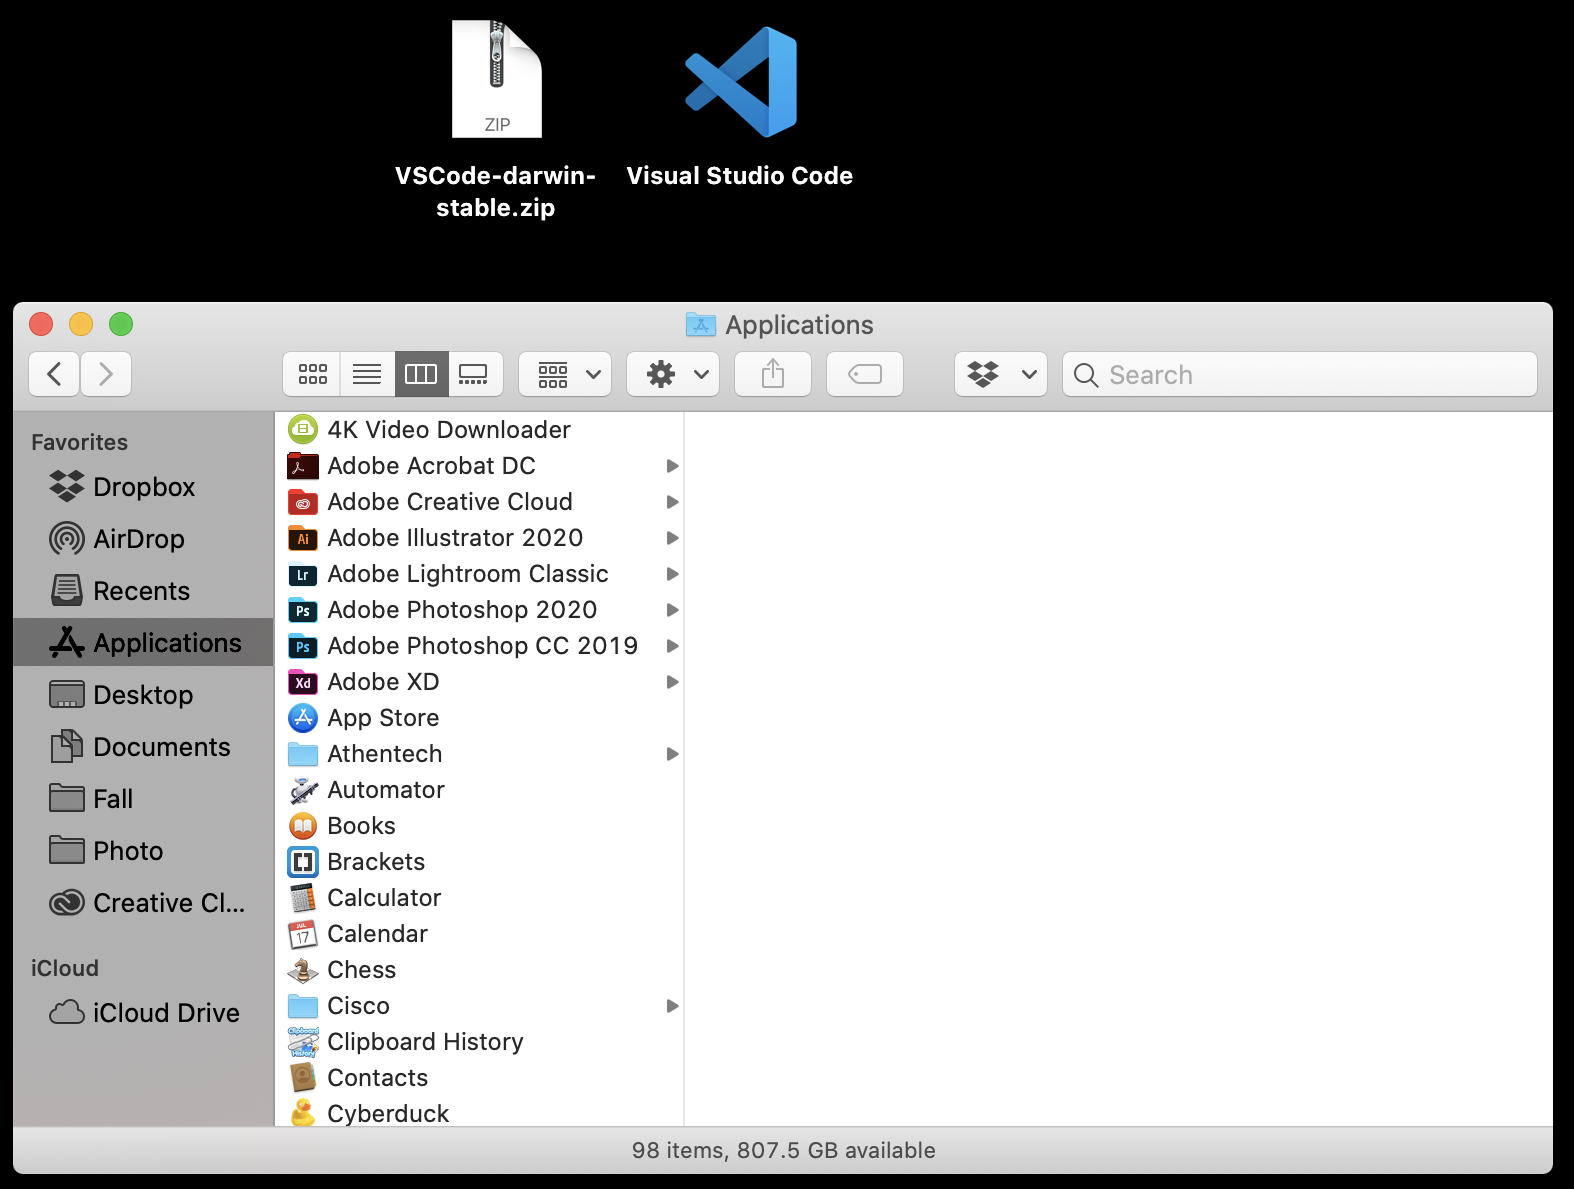Select the Cisco folder icon
The image size is (1574, 1189).
(303, 1006)
